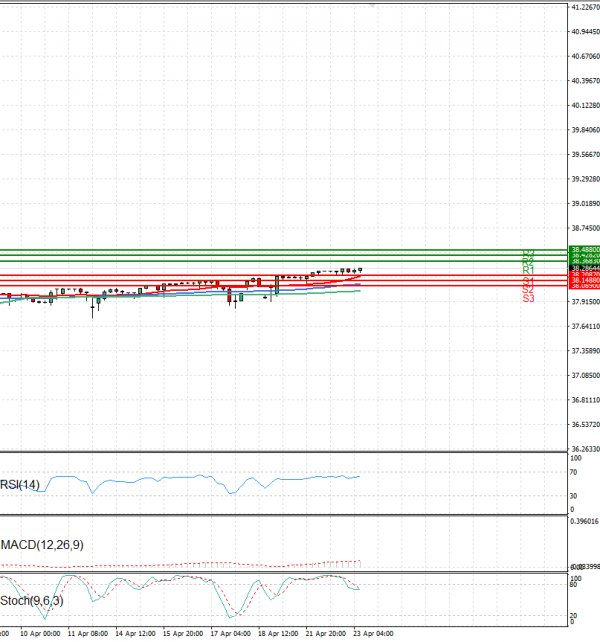Image resolution: width=600 pixels, height=642 pixels.
Task: Click the 37.64110 price axis label
Action: 586,326
